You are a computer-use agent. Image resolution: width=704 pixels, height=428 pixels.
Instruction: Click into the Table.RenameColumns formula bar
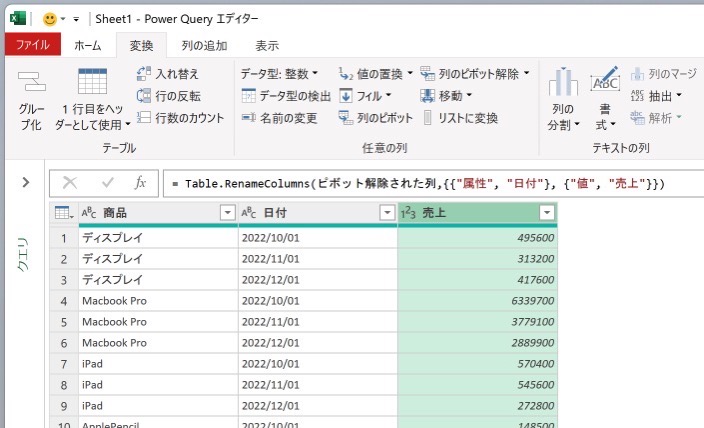tap(433, 183)
